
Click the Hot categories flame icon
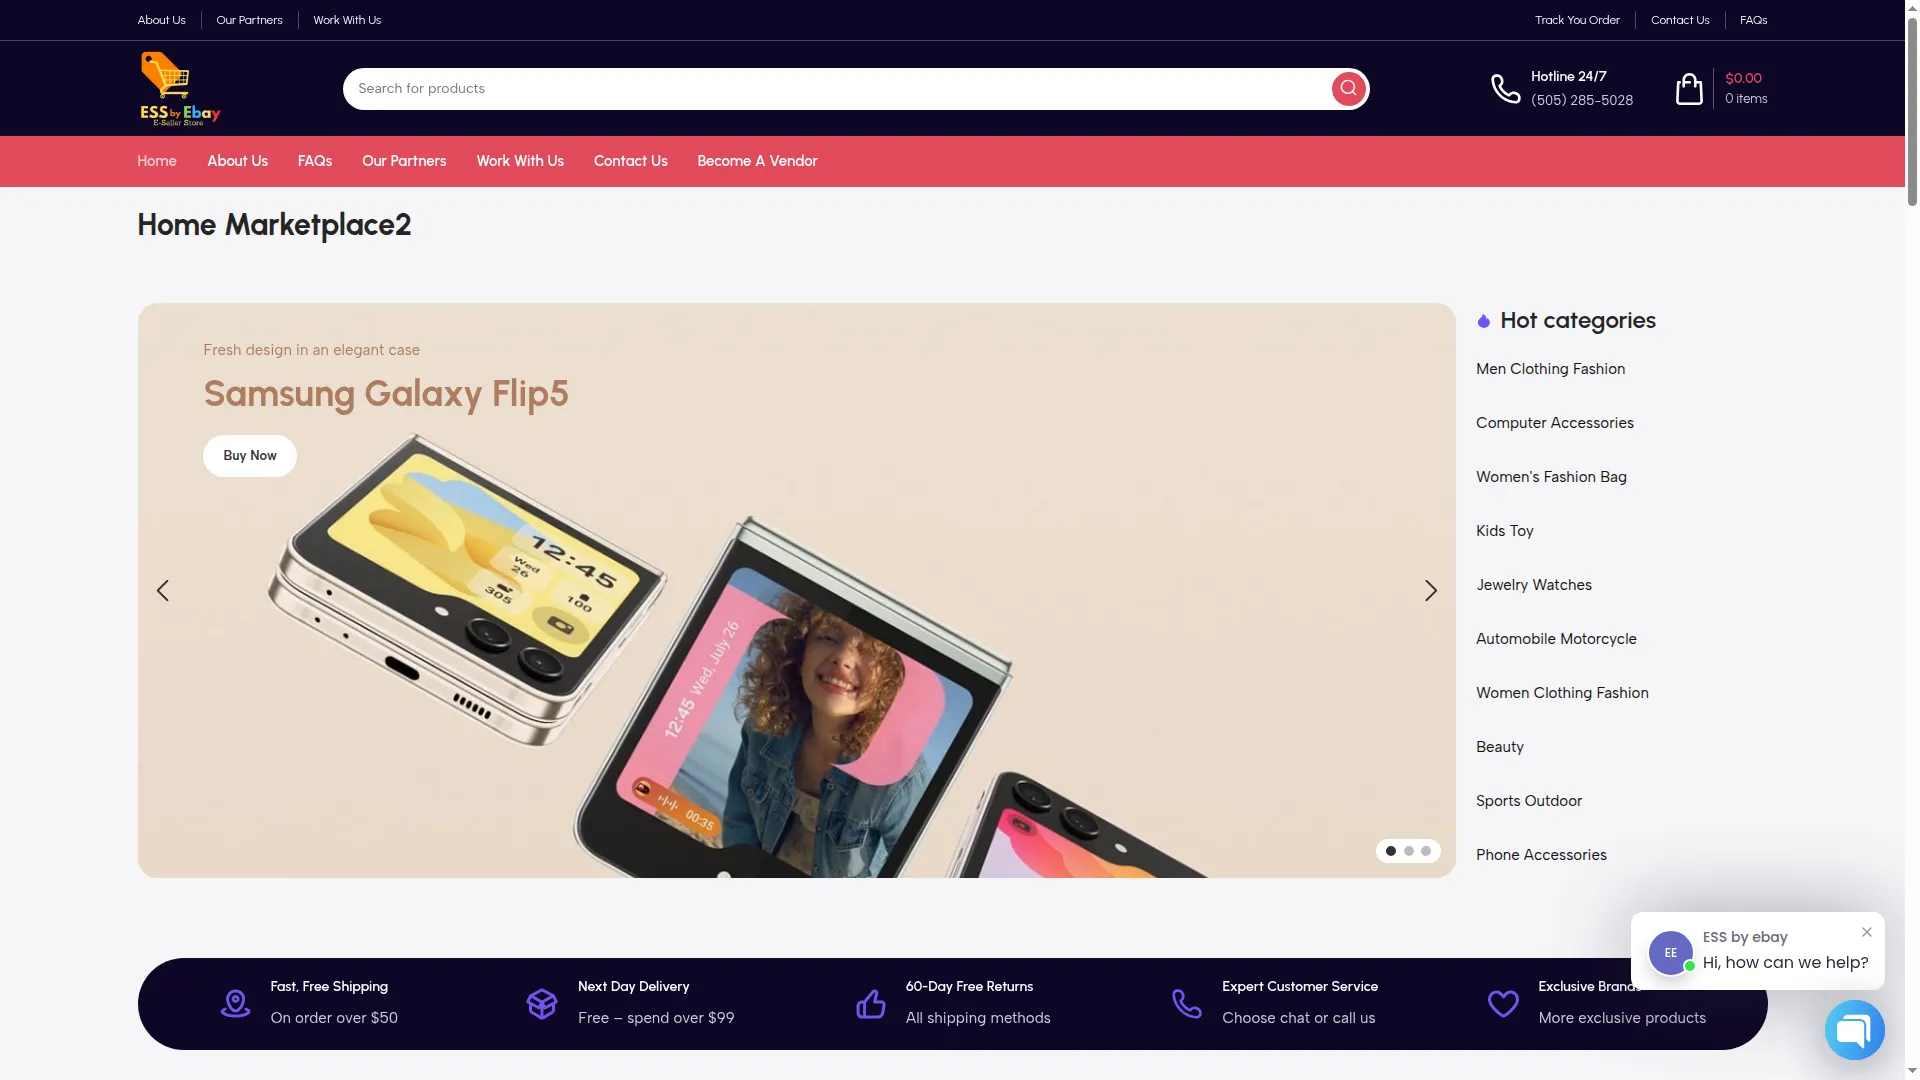point(1484,321)
